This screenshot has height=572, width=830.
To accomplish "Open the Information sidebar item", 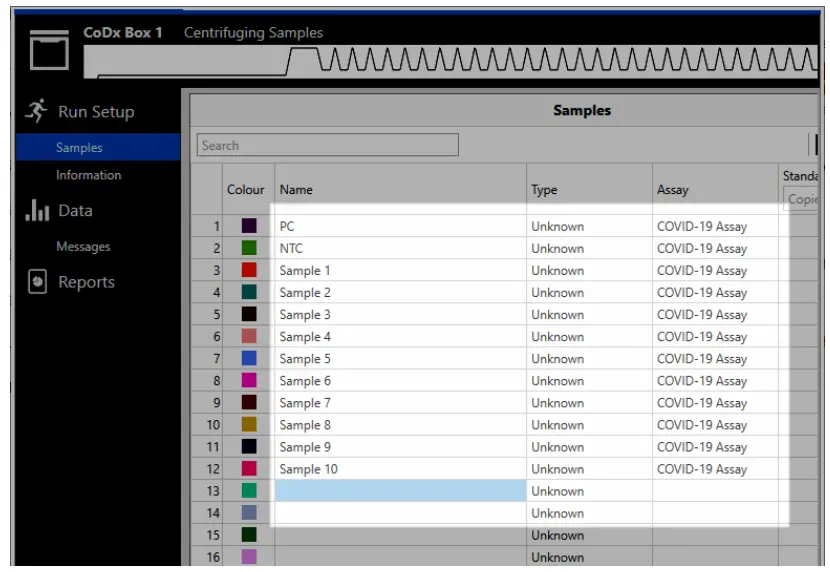I will point(88,175).
